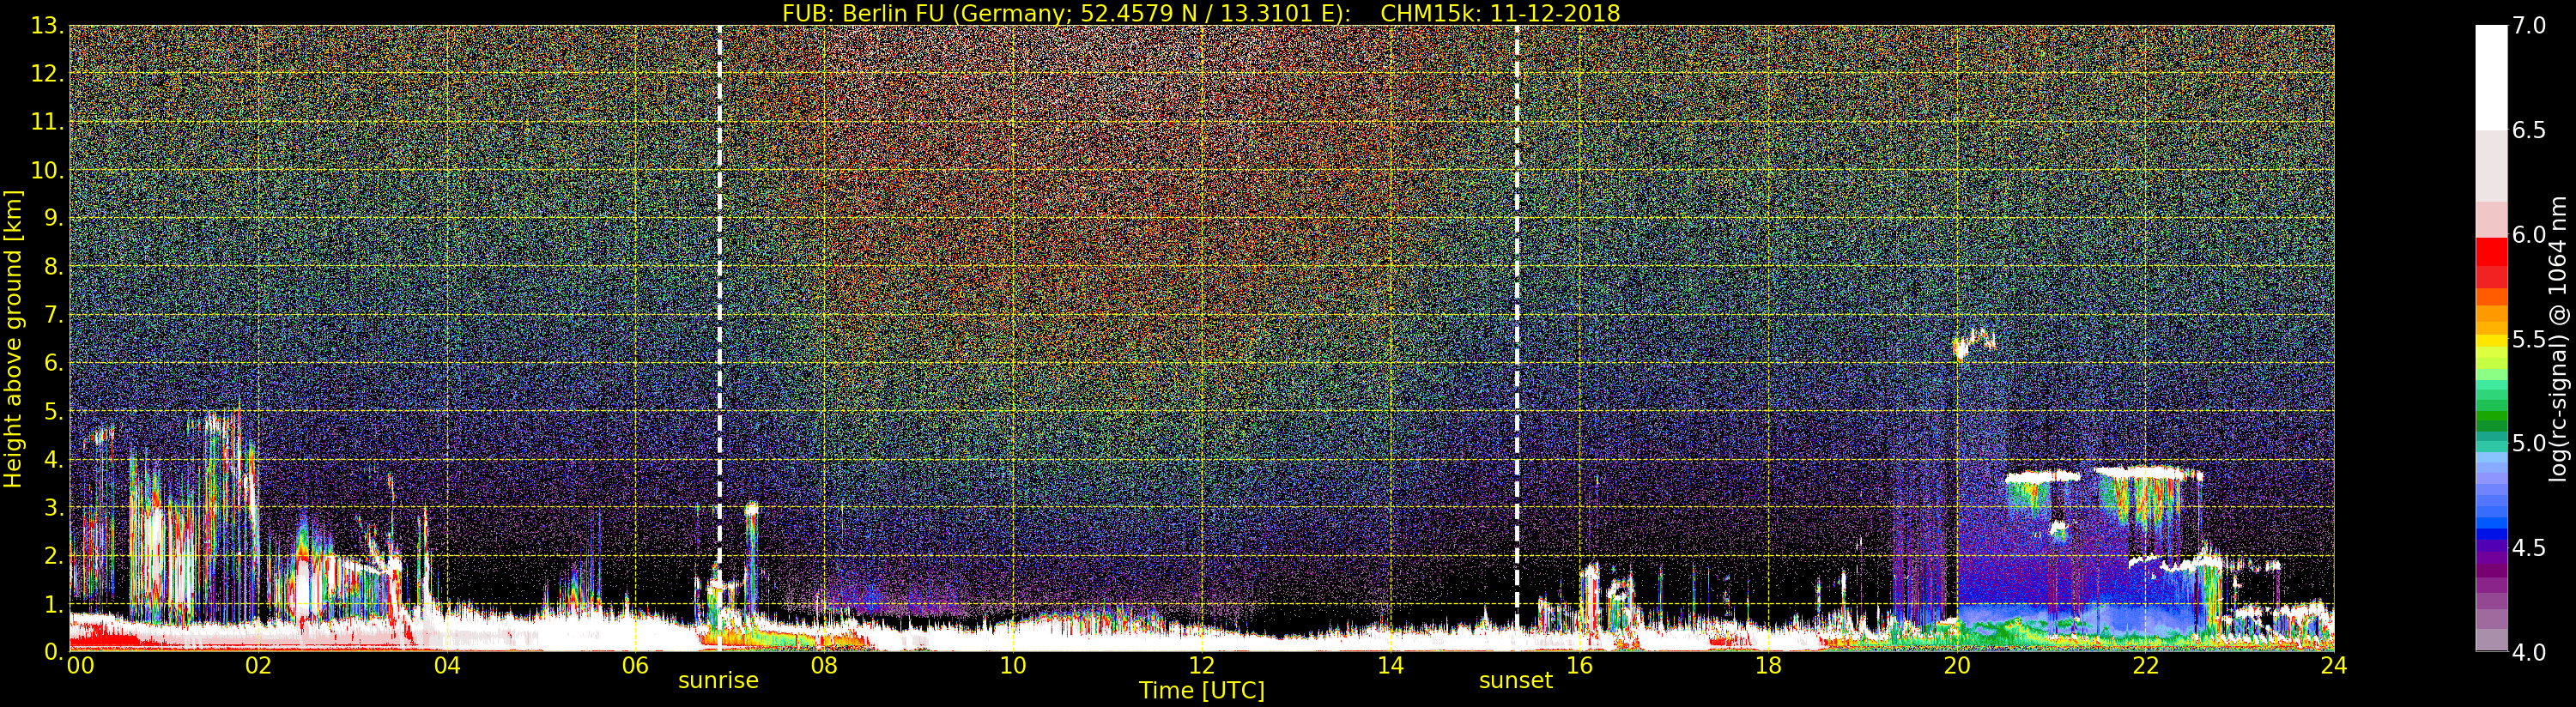Click the '14' time tick label
The height and width of the screenshot is (707, 2576).
pos(1390,666)
